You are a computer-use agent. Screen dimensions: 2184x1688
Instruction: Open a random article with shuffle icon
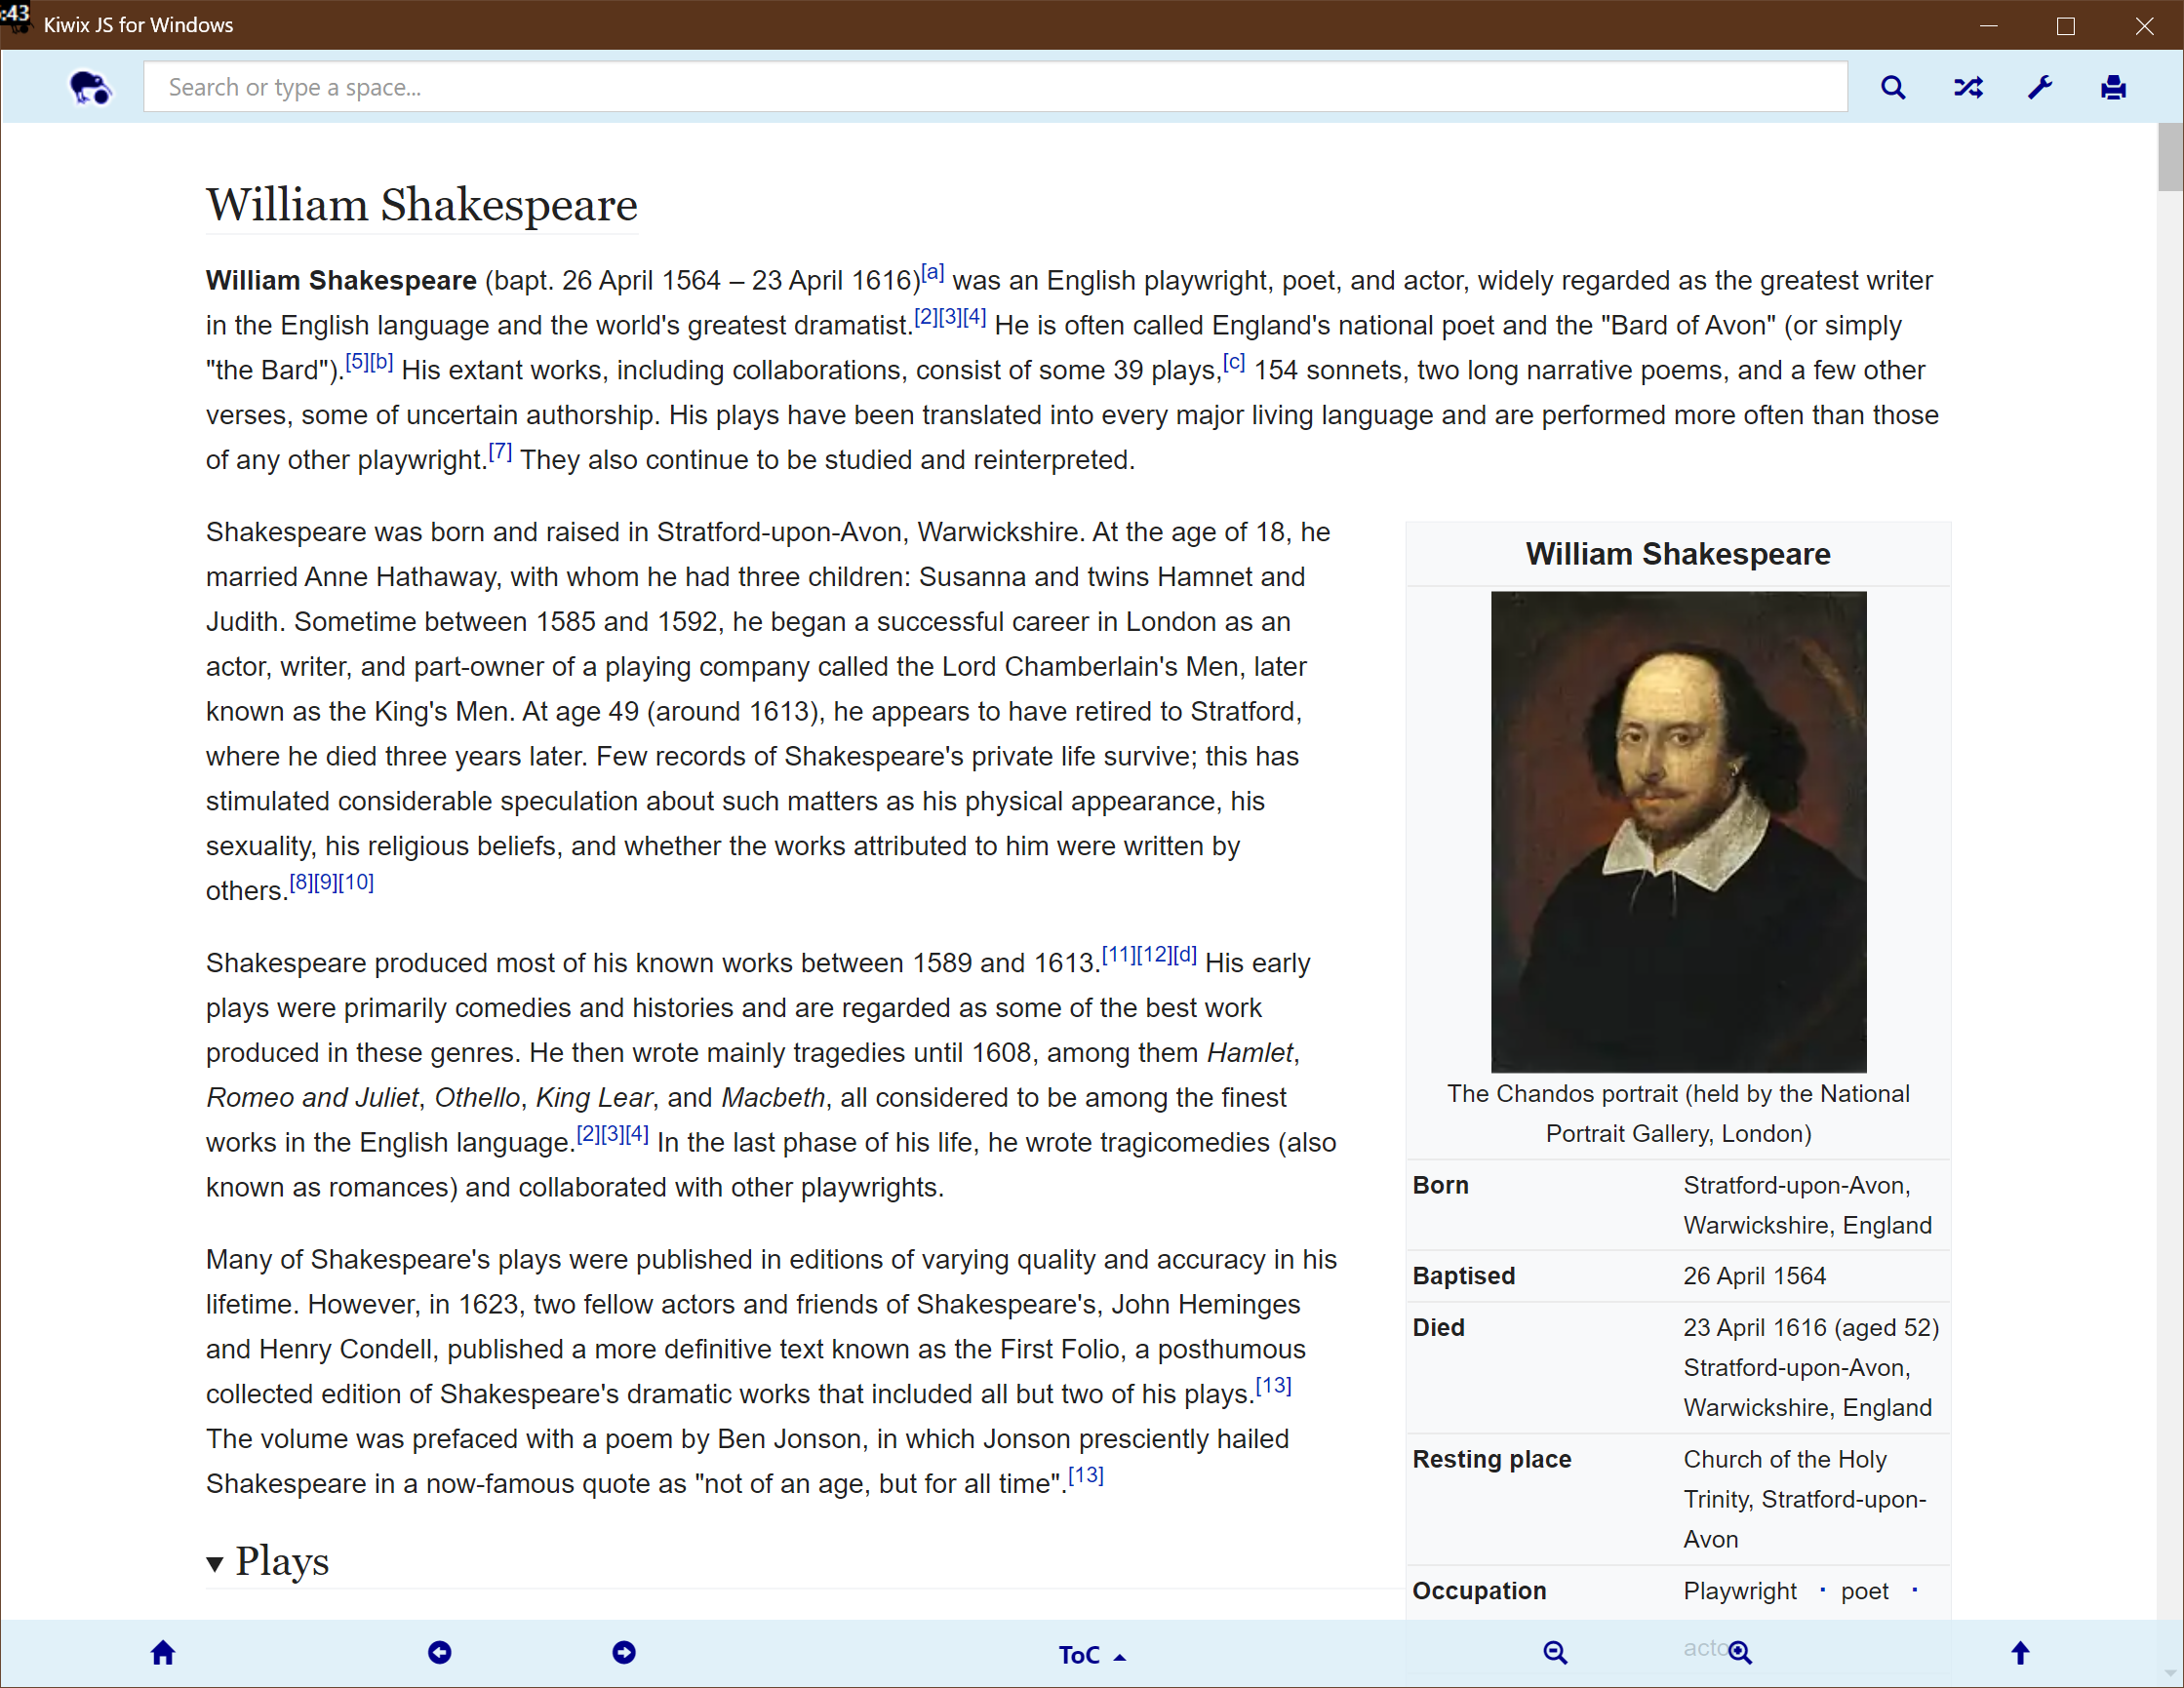[x=1968, y=87]
